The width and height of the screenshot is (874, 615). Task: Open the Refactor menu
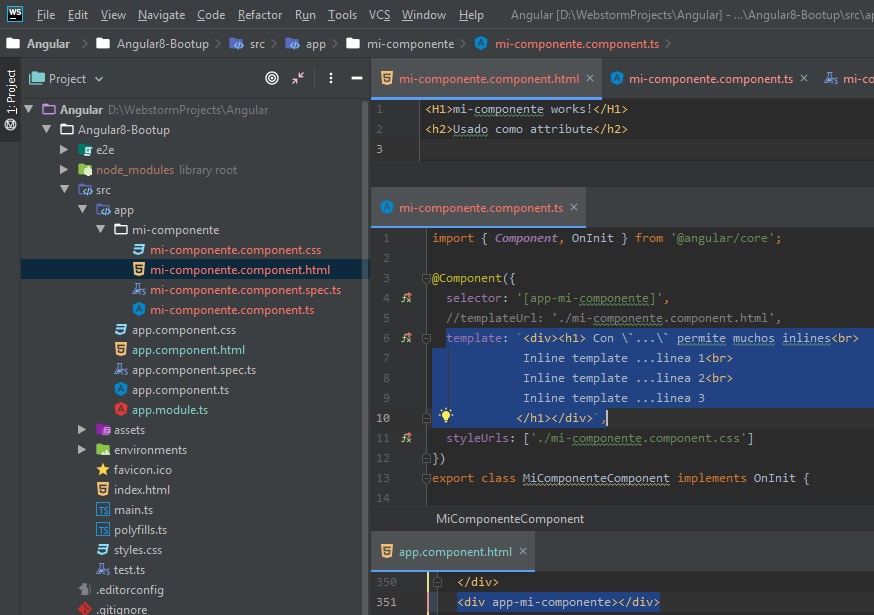[x=260, y=15]
